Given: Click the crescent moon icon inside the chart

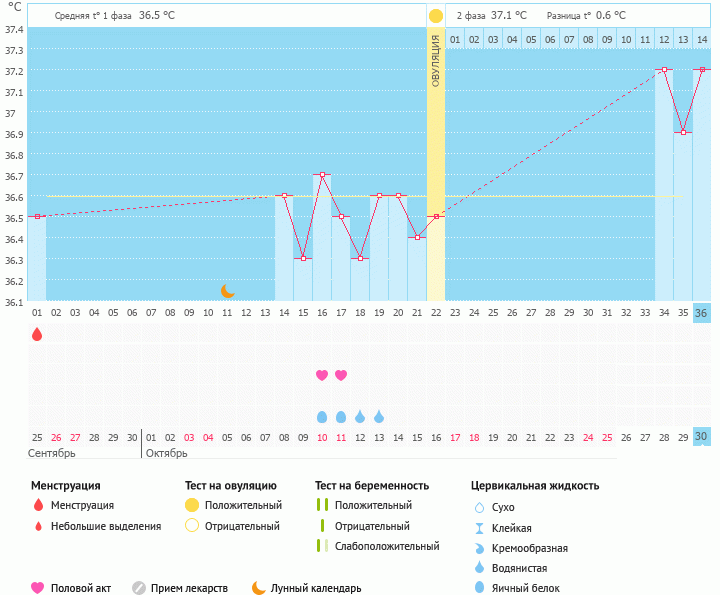Looking at the screenshot, I should 228,290.
